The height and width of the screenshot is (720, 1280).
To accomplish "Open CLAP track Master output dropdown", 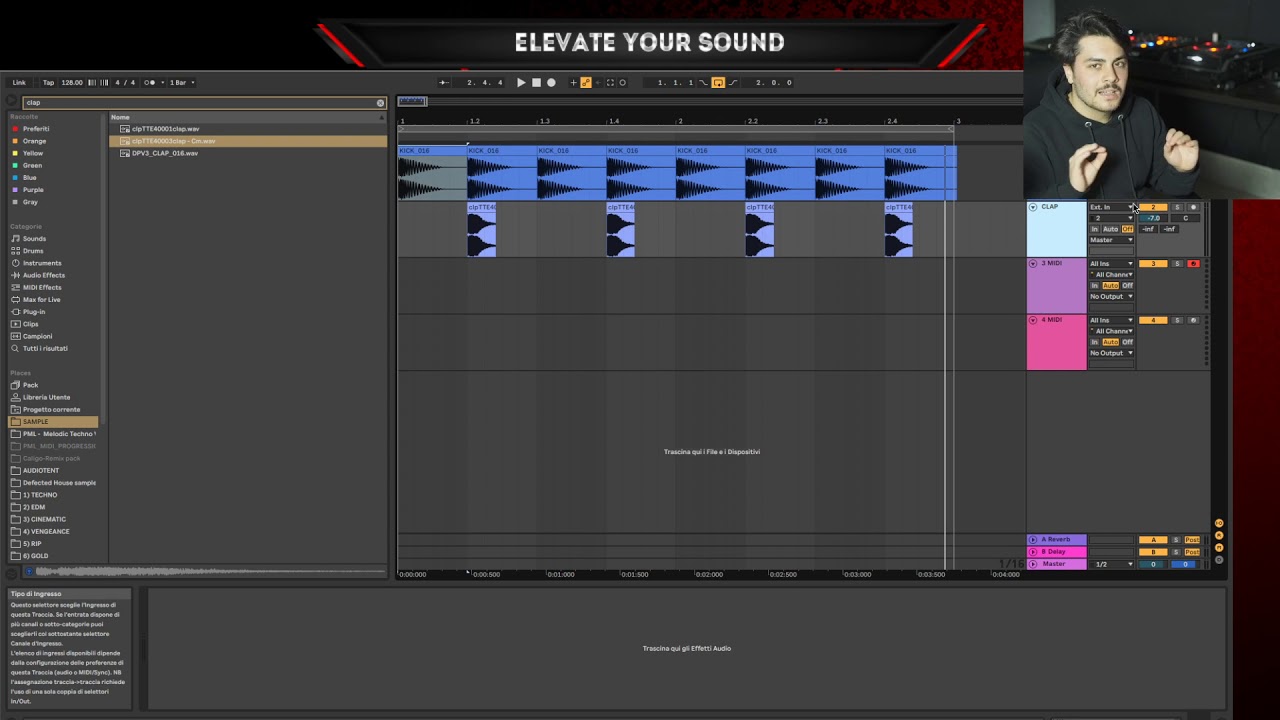I will coord(1112,240).
